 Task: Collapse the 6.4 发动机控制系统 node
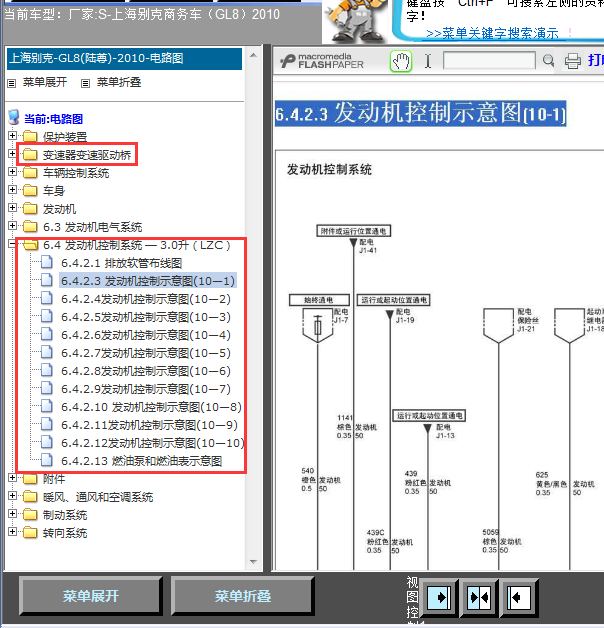click(x=12, y=244)
